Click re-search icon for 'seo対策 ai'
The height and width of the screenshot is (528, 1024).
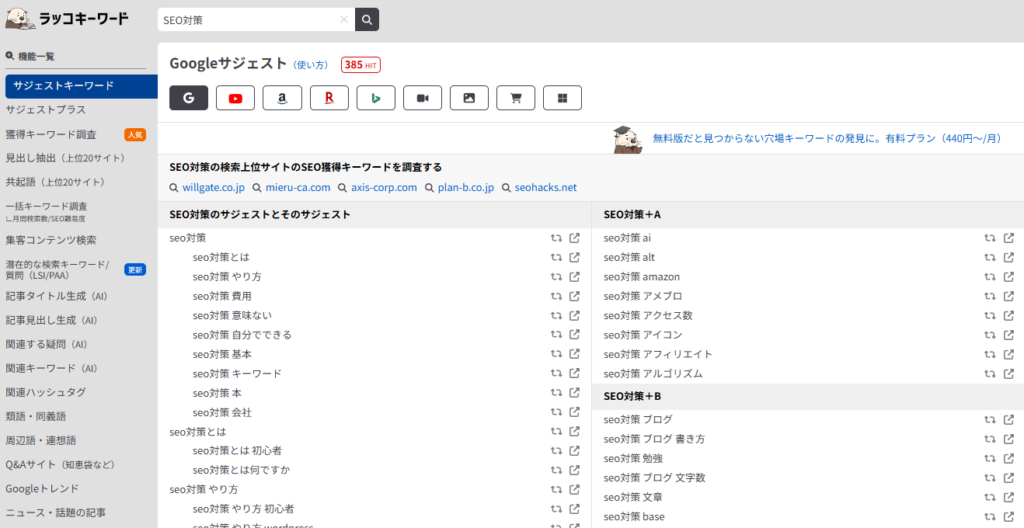pos(991,238)
